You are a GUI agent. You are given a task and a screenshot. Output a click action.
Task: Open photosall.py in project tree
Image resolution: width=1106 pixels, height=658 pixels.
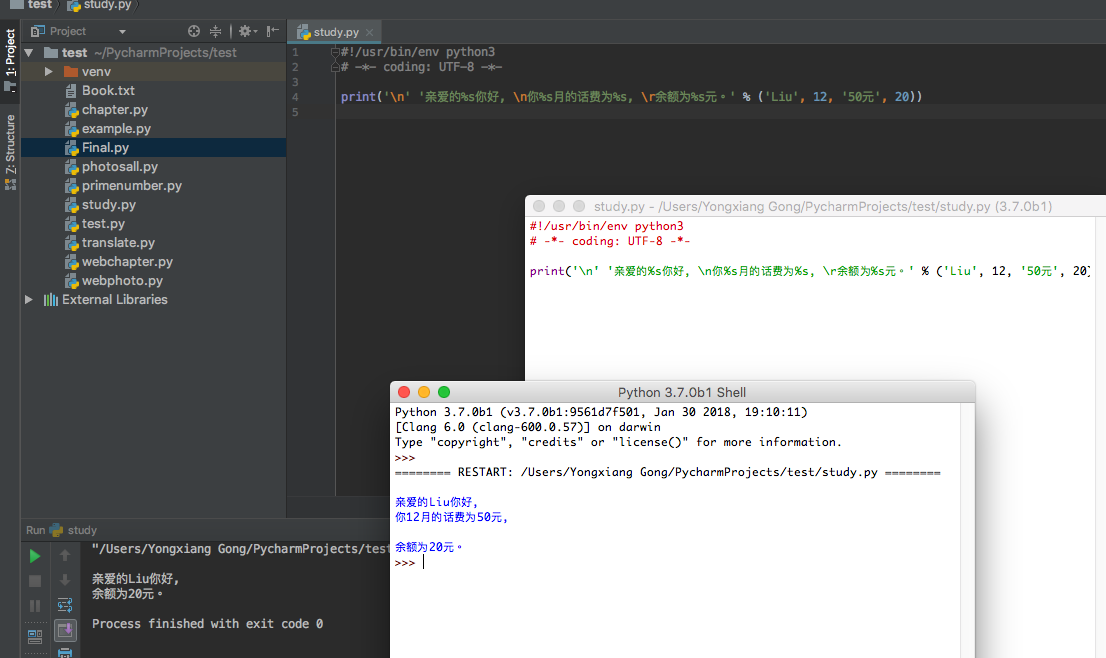pos(119,166)
